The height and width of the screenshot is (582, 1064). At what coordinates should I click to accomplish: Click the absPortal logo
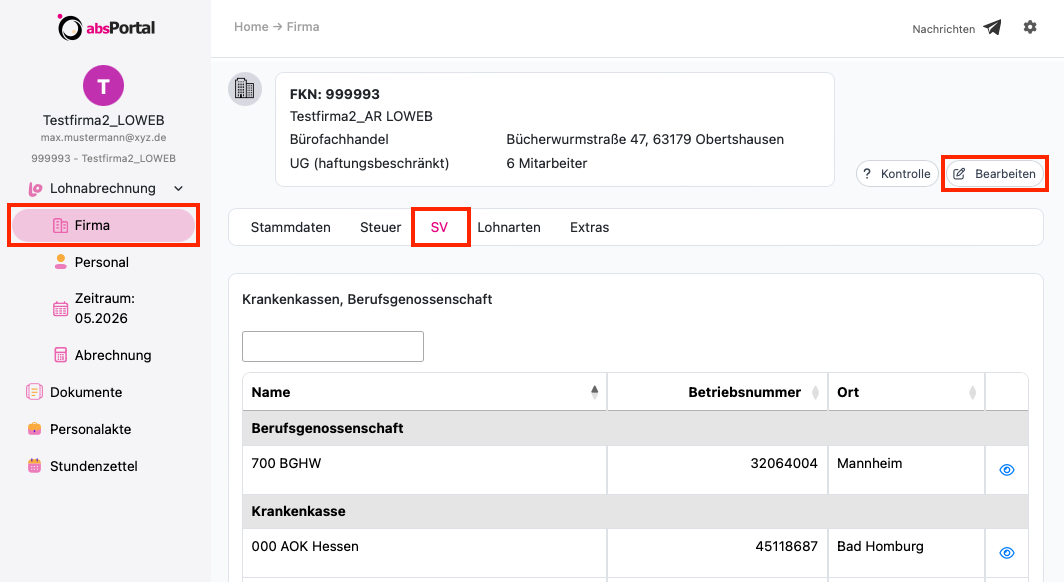coord(106,27)
